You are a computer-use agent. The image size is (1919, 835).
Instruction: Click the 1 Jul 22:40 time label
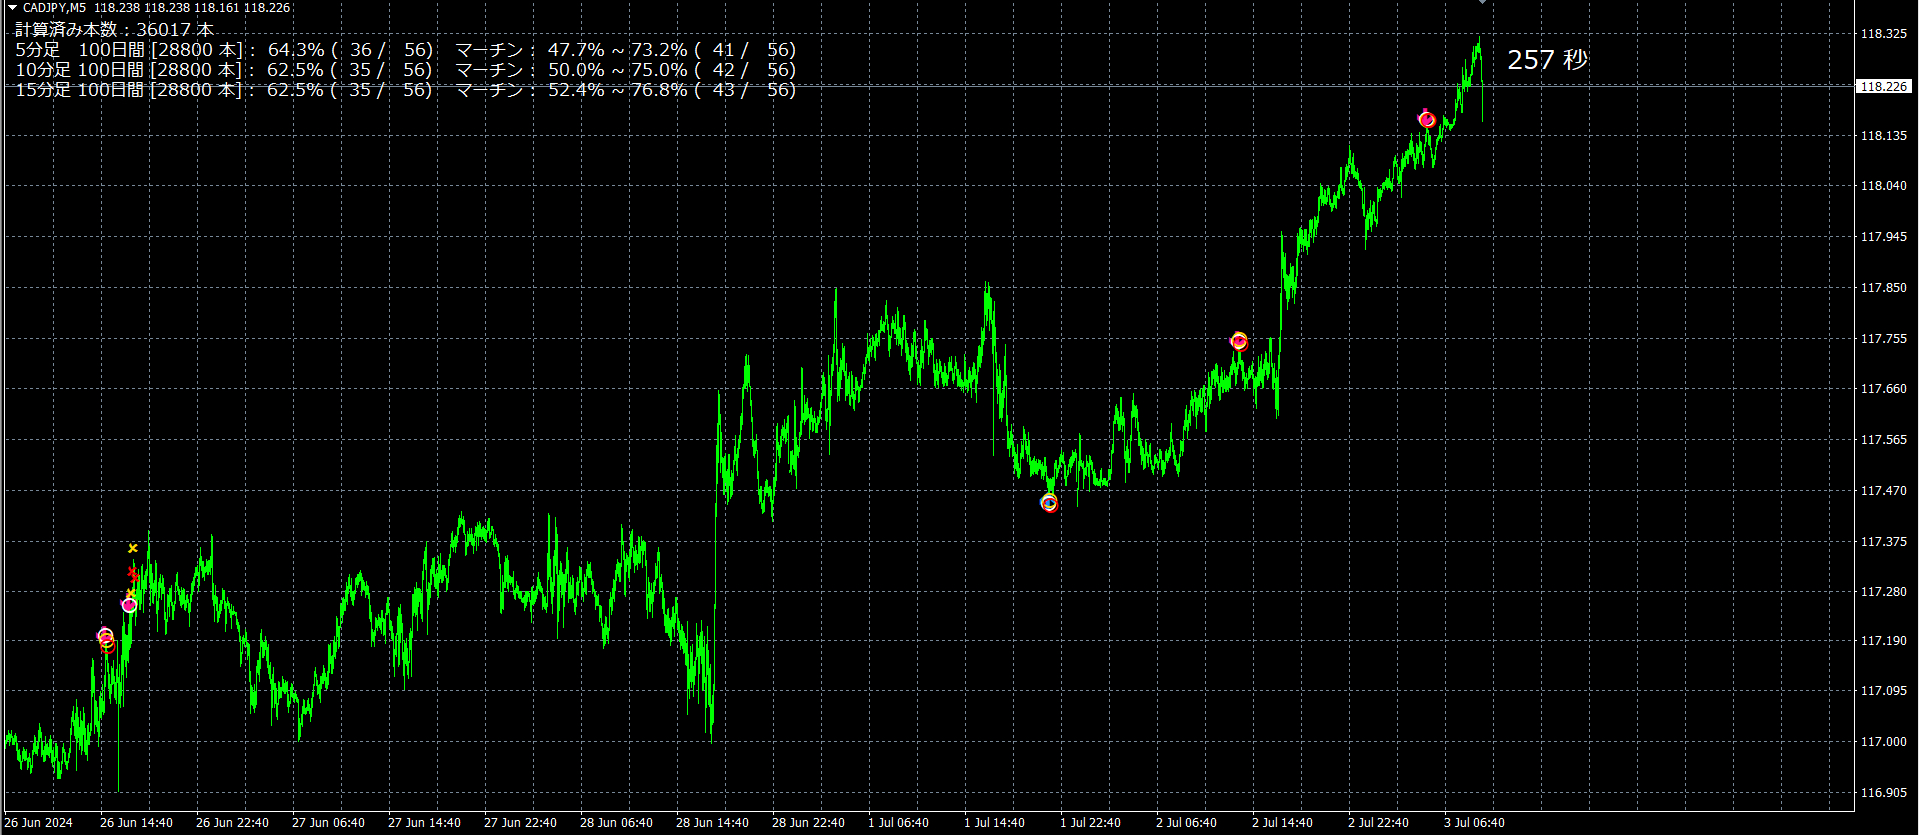pyautogui.click(x=1090, y=823)
